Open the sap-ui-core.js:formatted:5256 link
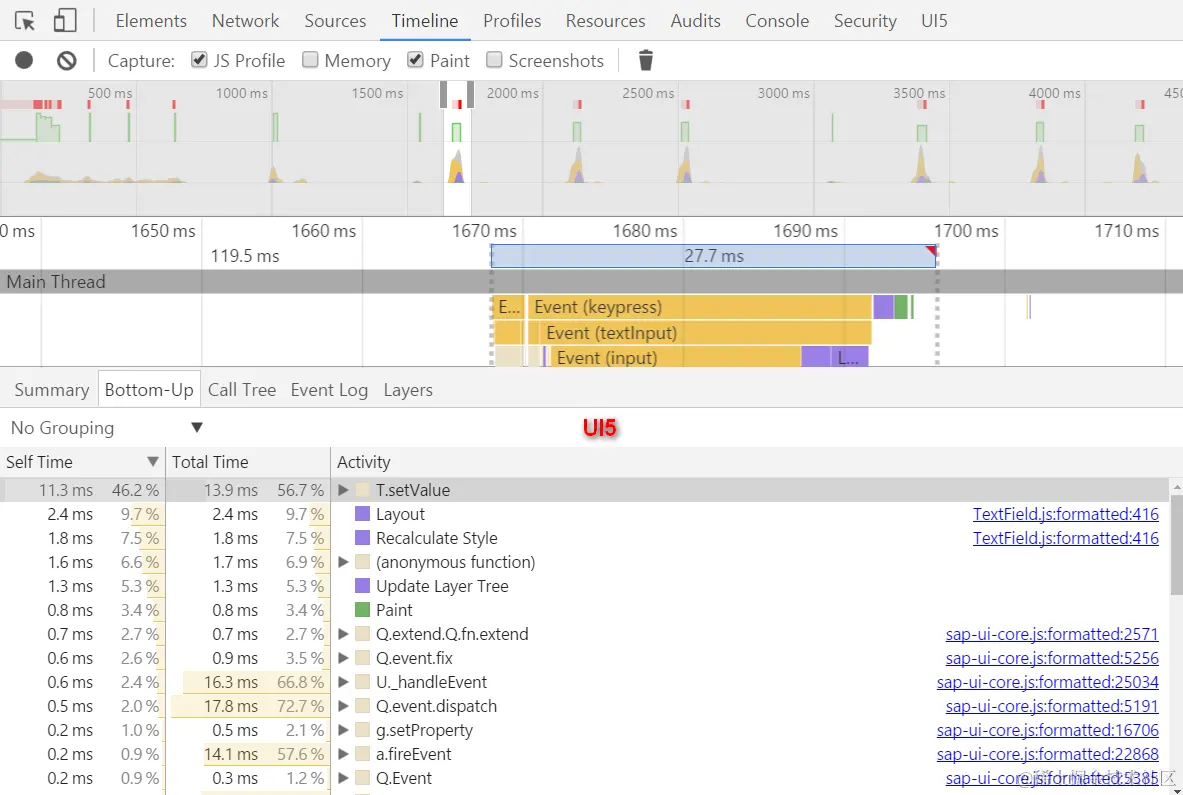1183x795 pixels. point(1052,658)
